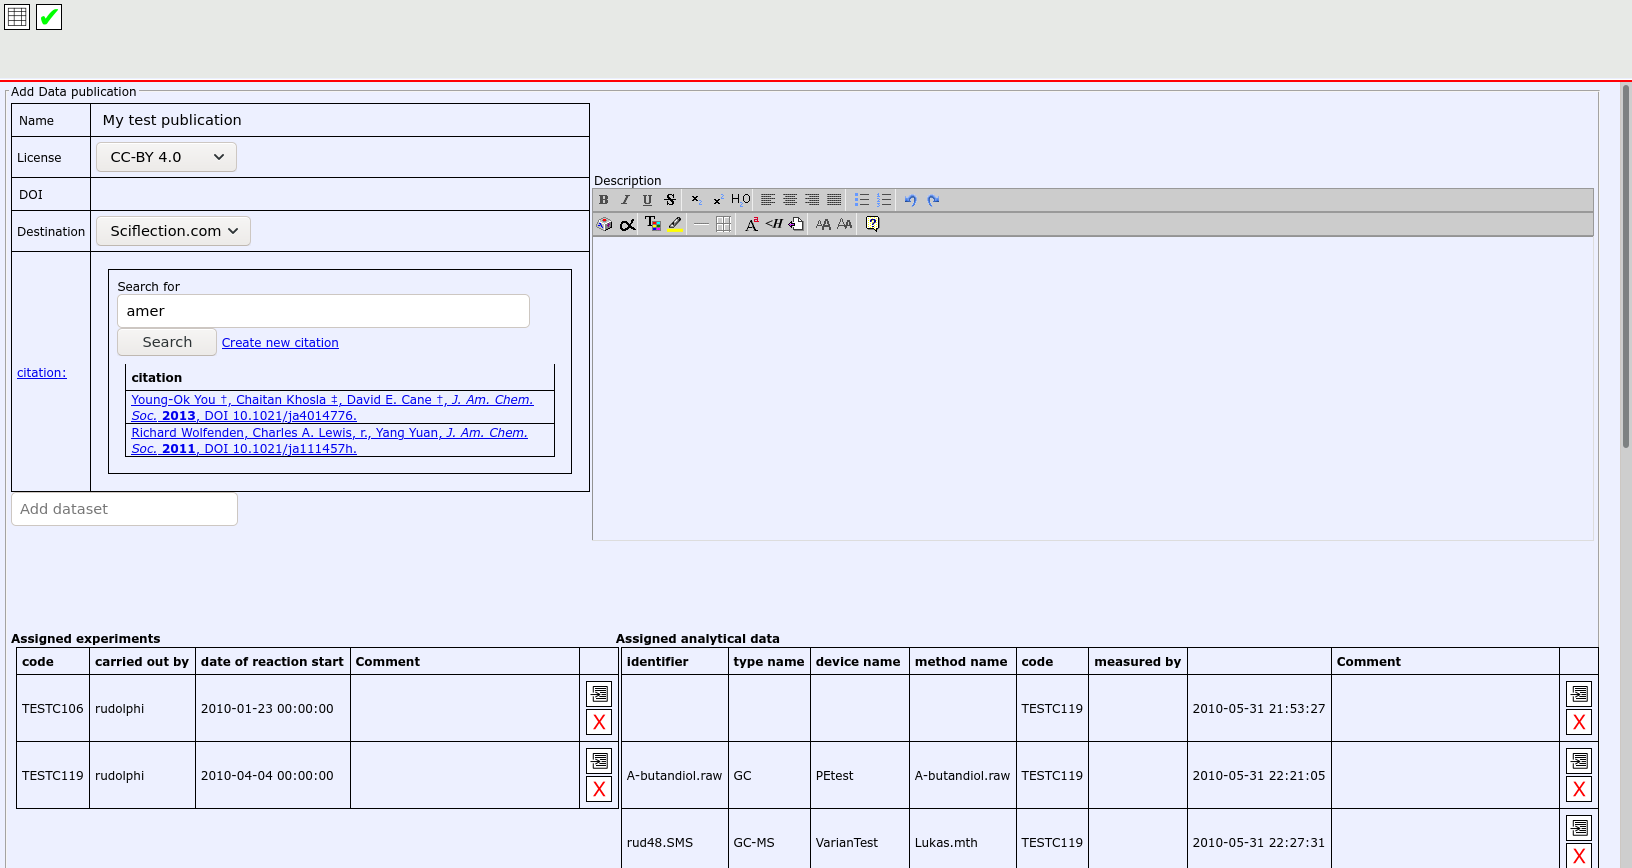Viewport: 1632px width, 868px height.
Task: Insert special character with alpha icon
Action: [x=627, y=224]
